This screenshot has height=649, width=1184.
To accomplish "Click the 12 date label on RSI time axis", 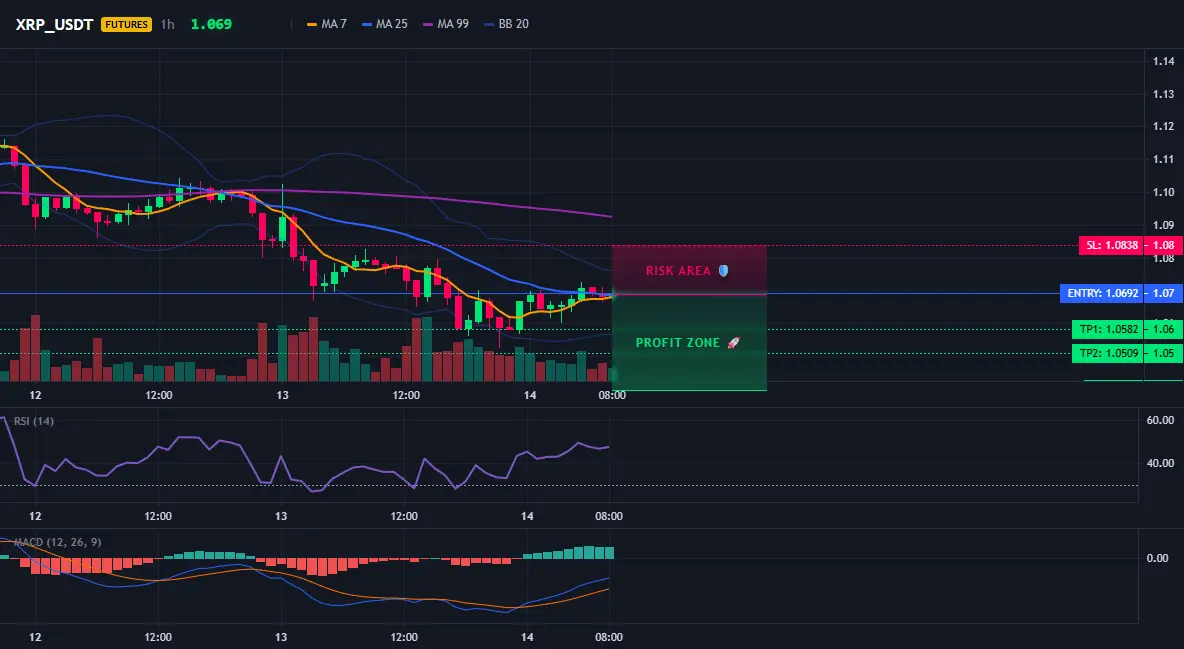I will 35,516.
